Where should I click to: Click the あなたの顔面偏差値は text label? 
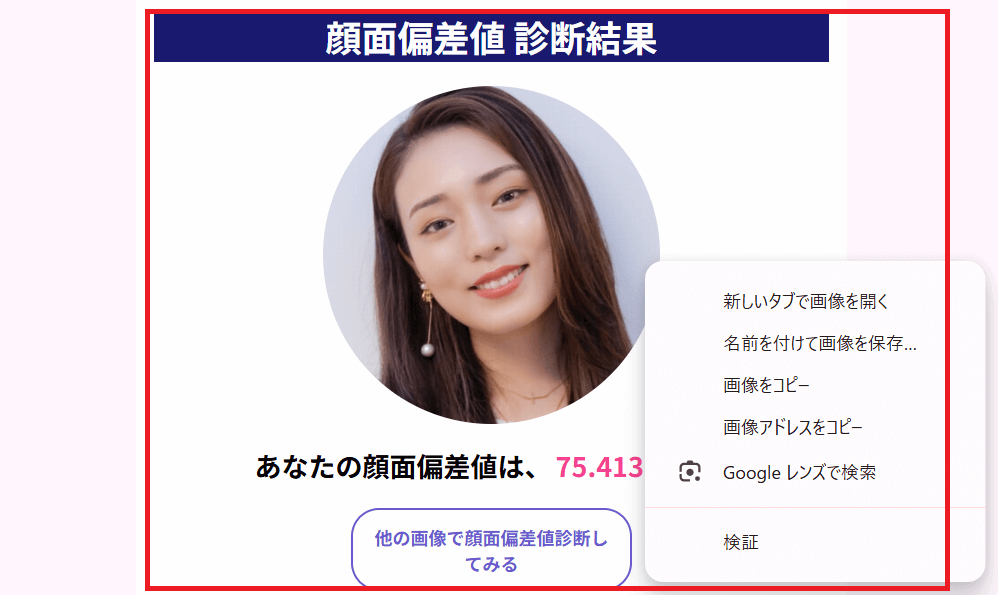(x=398, y=467)
